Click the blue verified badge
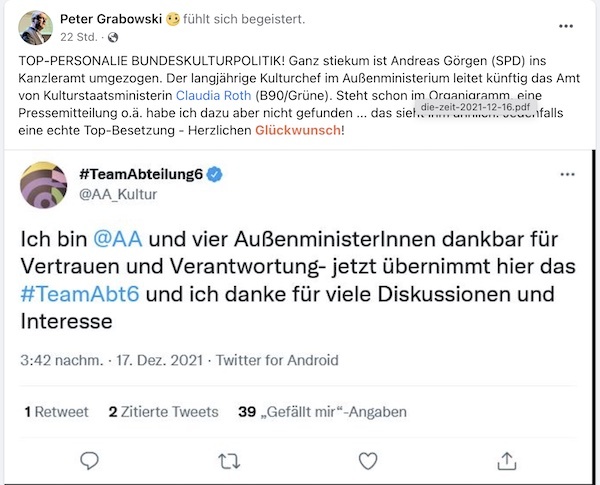The width and height of the screenshot is (600, 485). (215, 175)
